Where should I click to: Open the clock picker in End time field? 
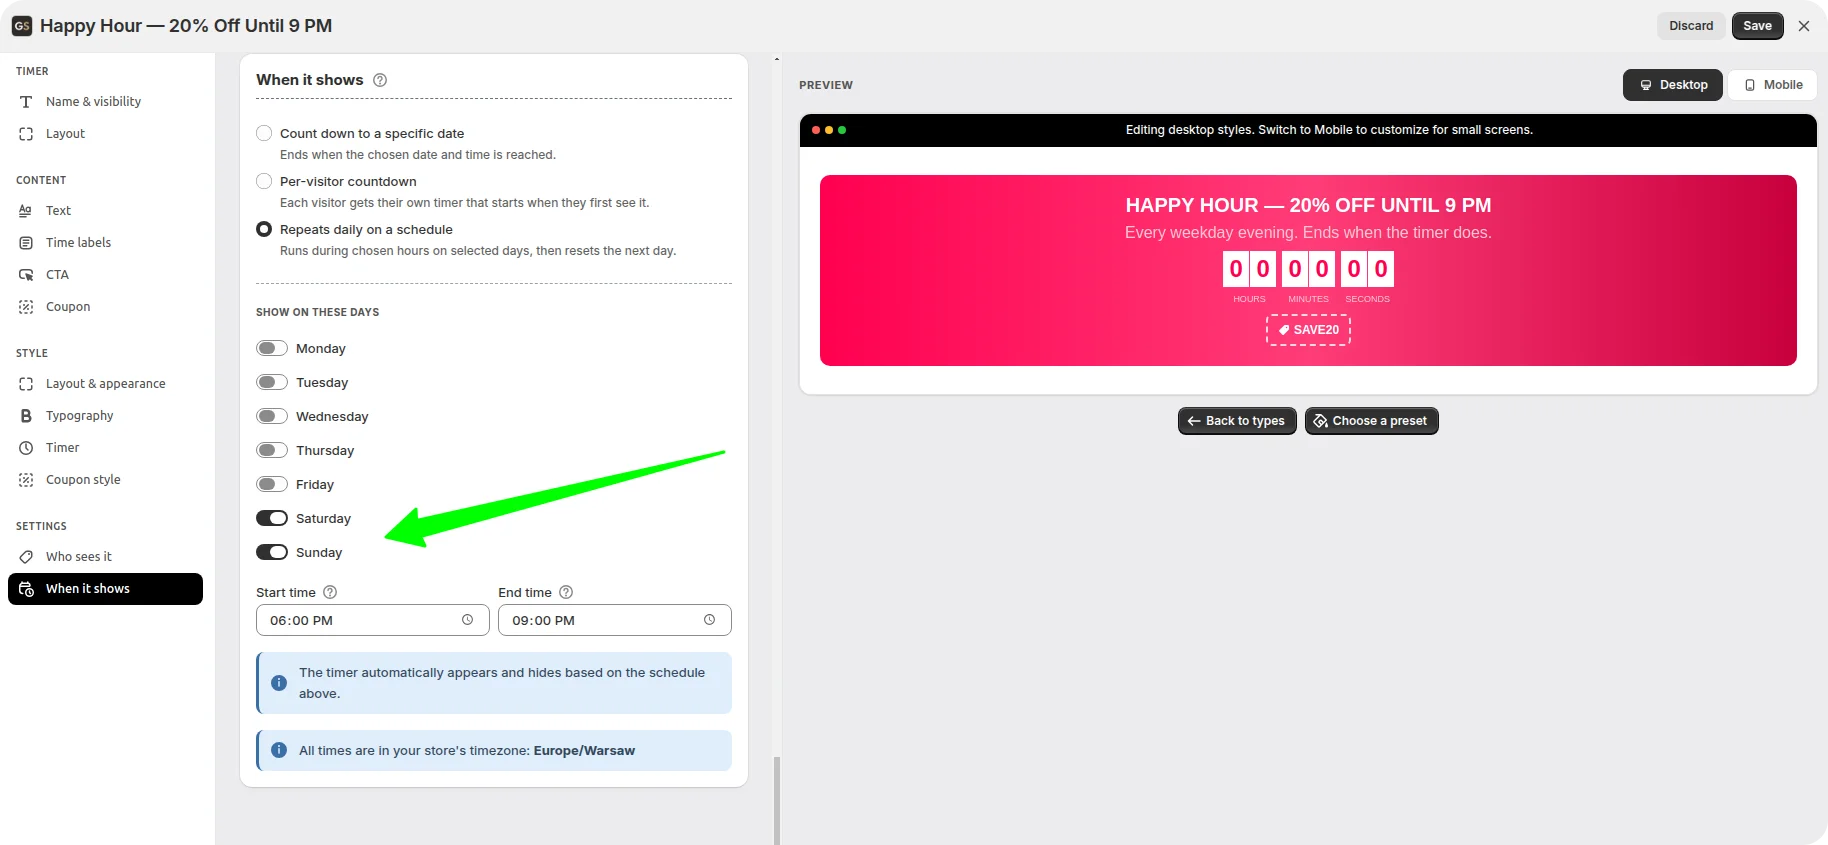pos(709,620)
